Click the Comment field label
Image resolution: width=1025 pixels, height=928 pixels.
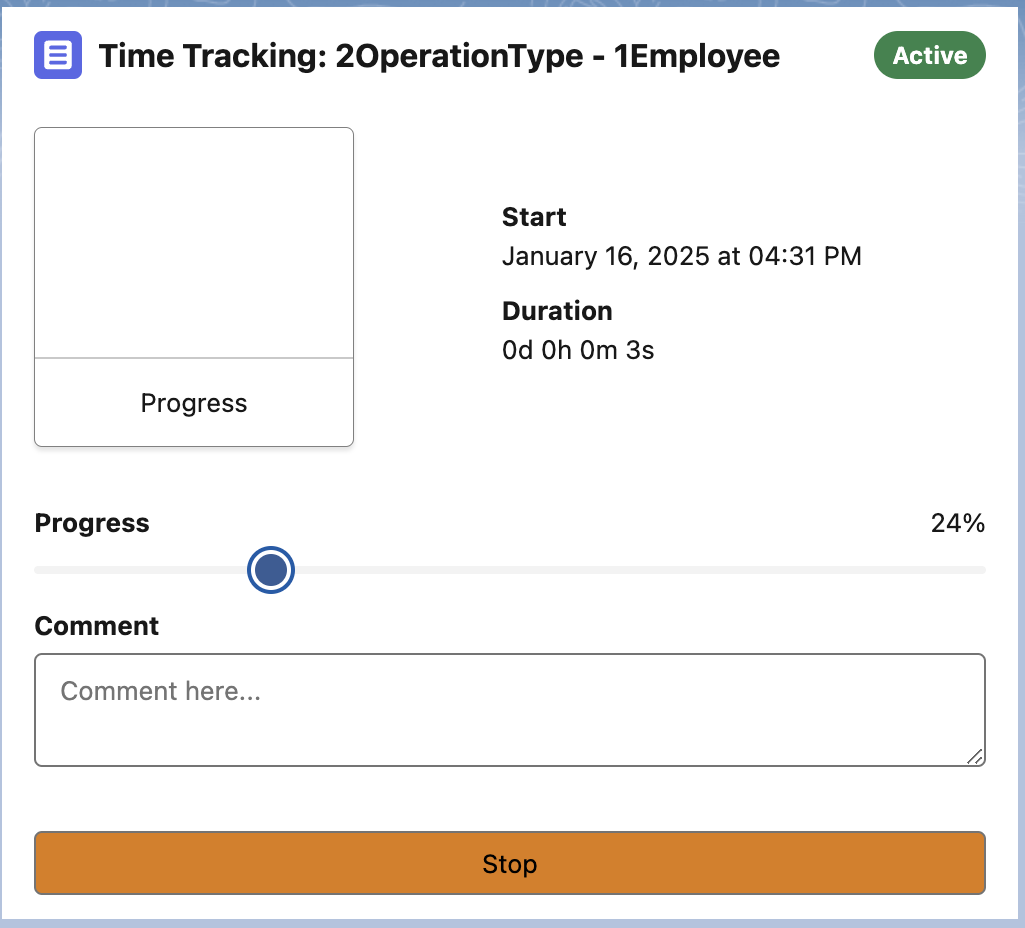pyautogui.click(x=97, y=626)
